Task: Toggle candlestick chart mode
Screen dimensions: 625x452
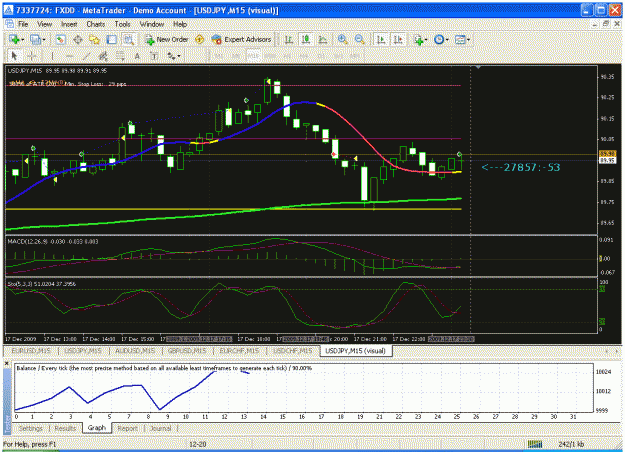Action: pyautogui.click(x=306, y=39)
